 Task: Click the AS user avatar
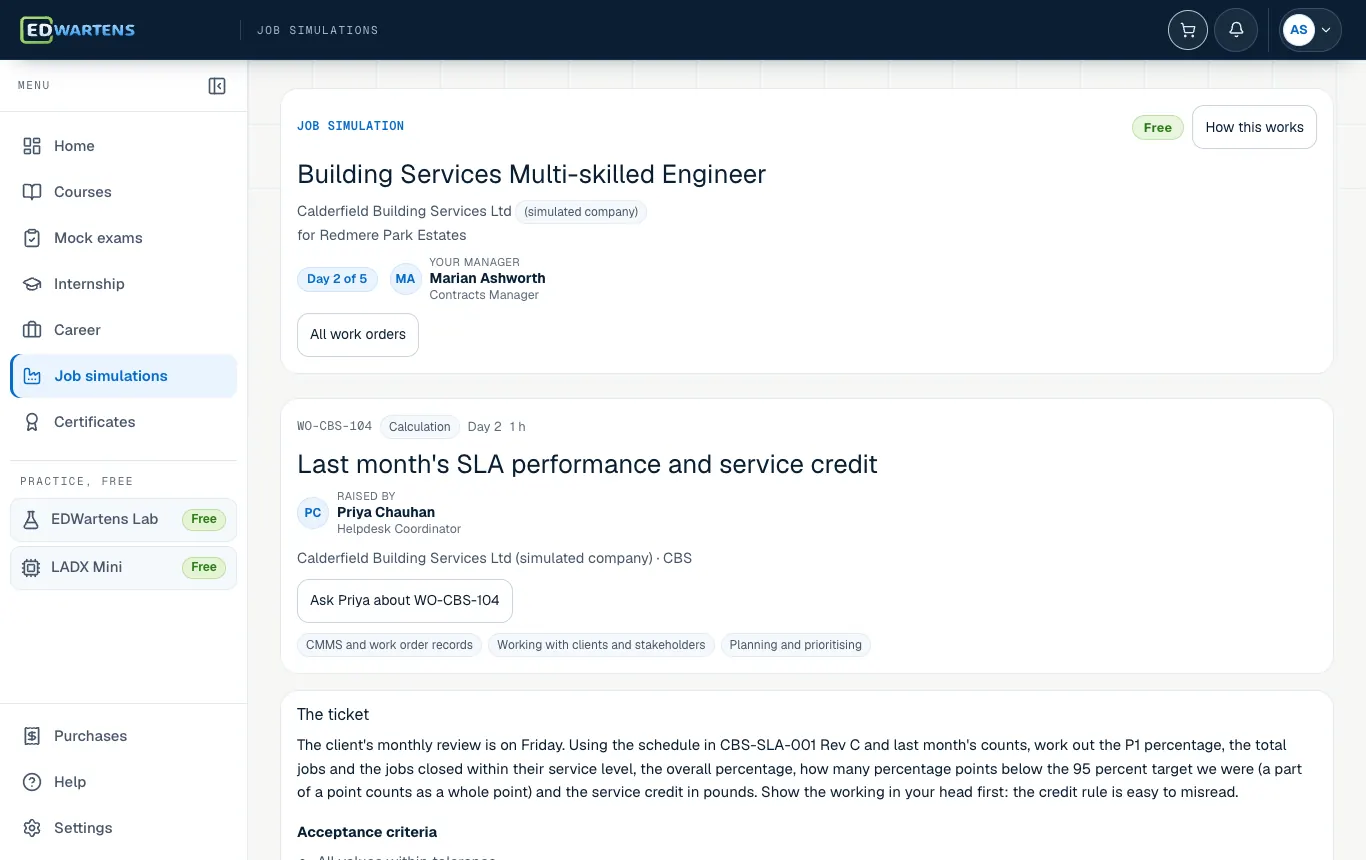(x=1298, y=30)
